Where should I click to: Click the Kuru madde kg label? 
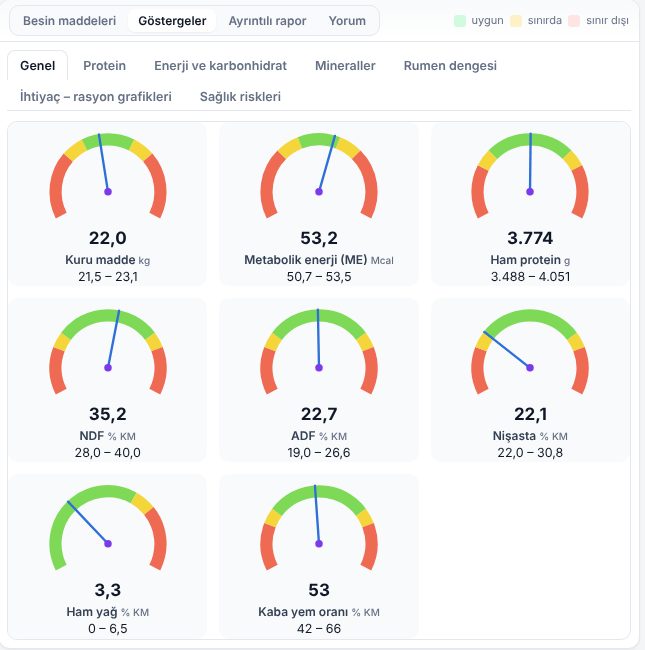pyautogui.click(x=107, y=260)
